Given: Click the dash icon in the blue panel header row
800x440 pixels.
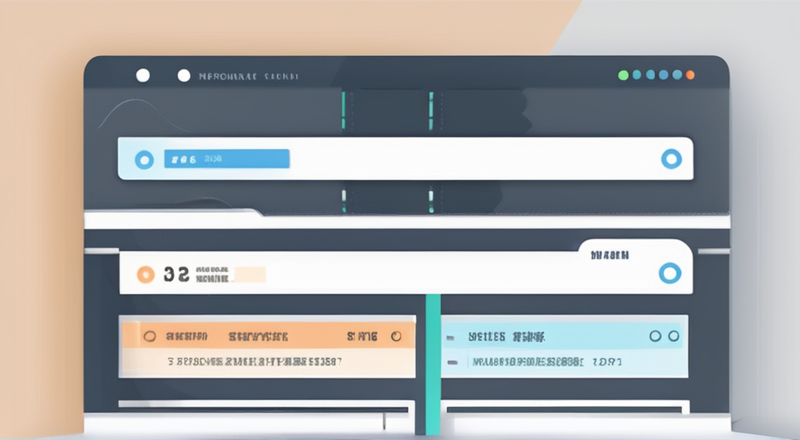Looking at the screenshot, I should [450, 337].
